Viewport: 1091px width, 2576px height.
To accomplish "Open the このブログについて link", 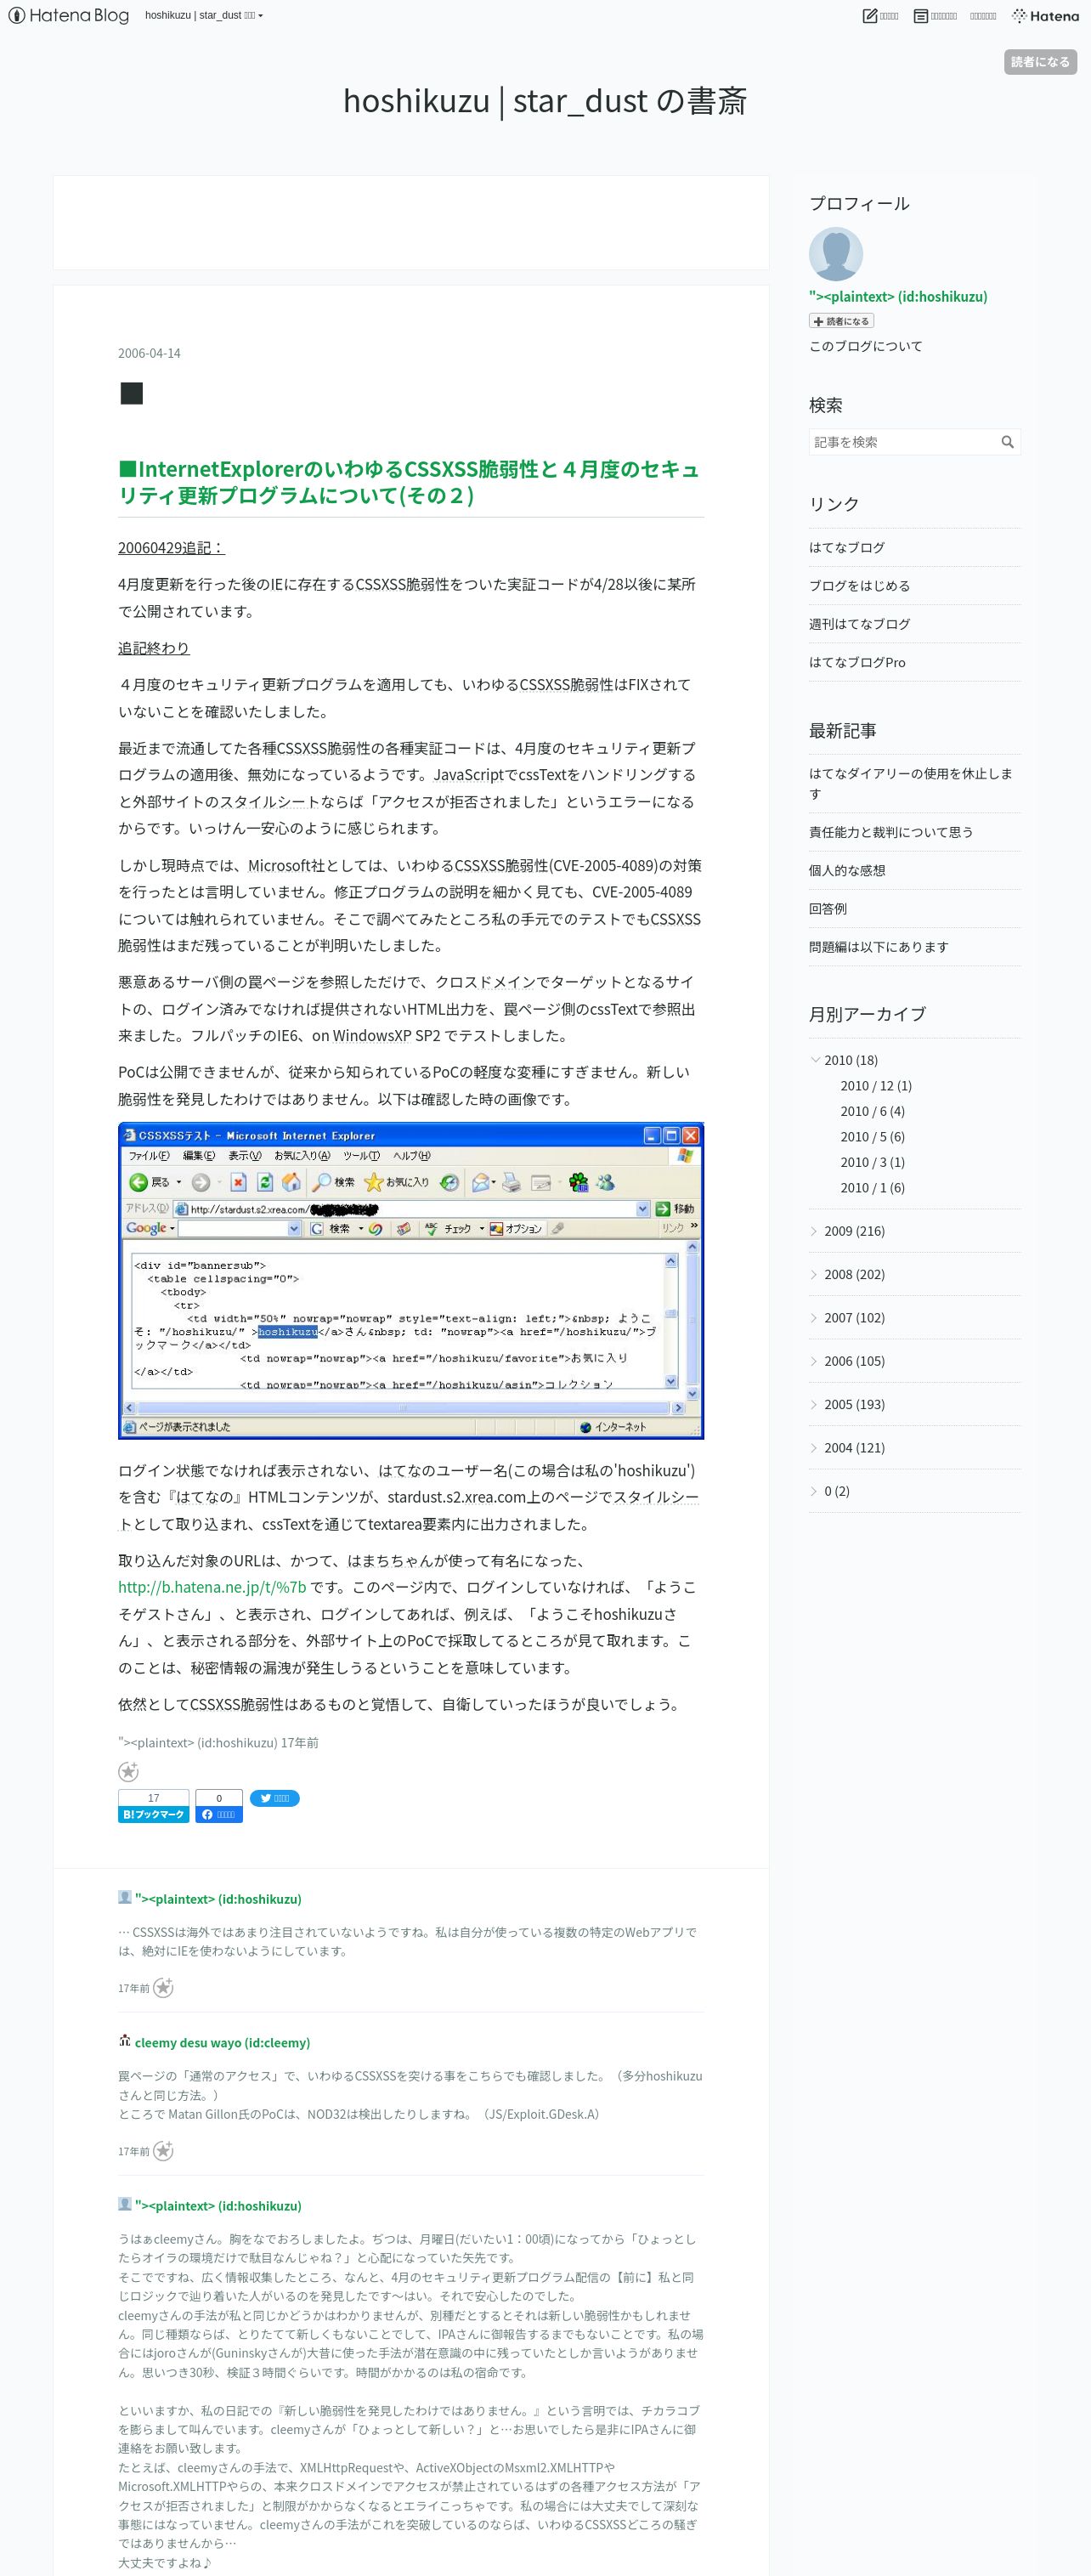I will 866,346.
